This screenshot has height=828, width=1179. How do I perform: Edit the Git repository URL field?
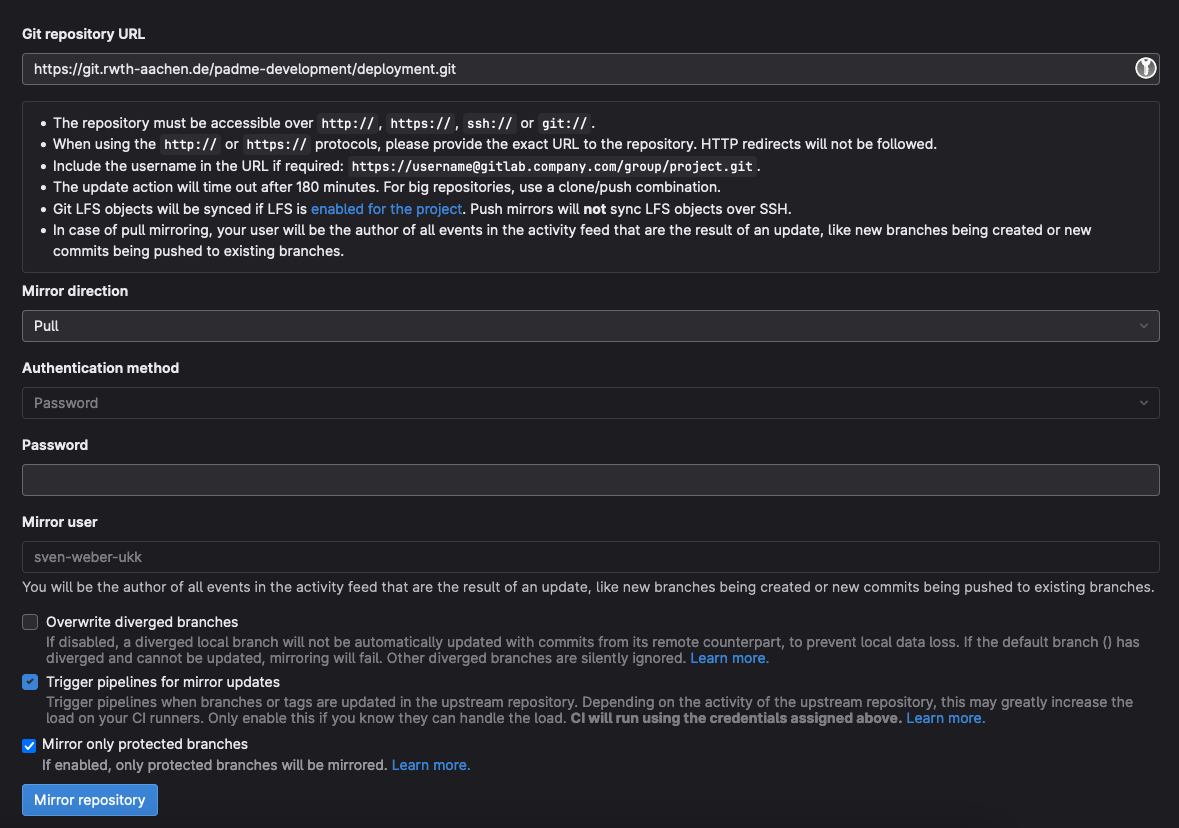(x=590, y=69)
